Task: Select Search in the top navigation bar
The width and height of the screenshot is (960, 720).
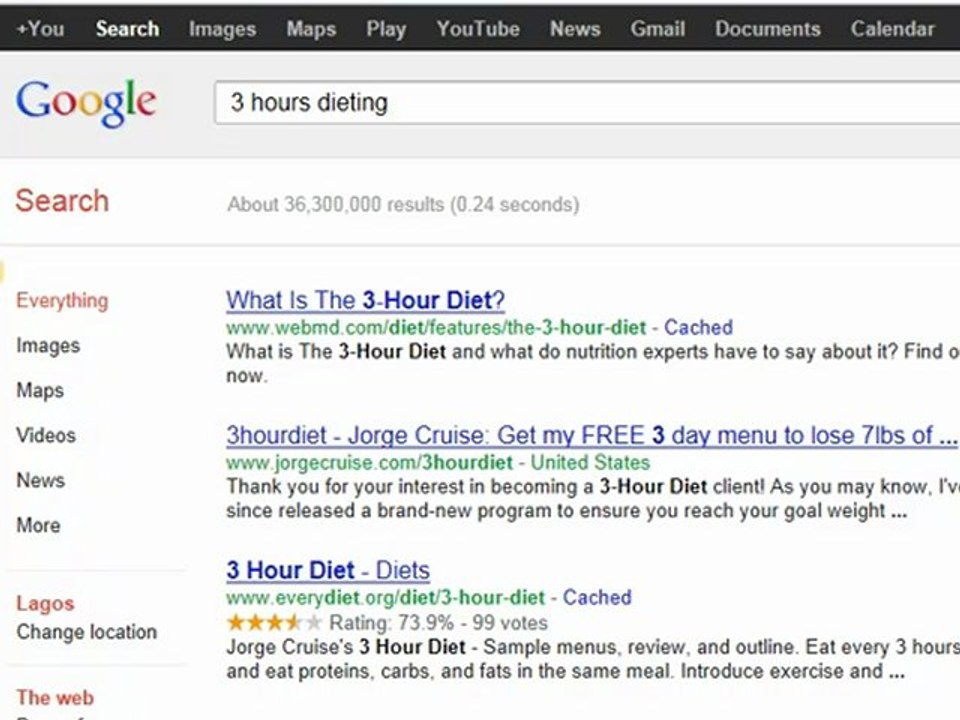Action: tap(127, 29)
